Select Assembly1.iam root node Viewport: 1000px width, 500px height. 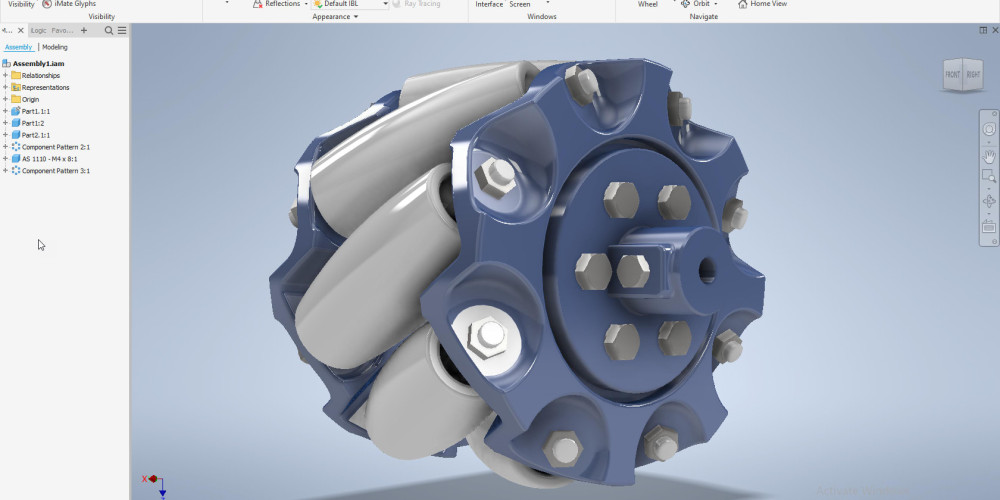[x=38, y=64]
